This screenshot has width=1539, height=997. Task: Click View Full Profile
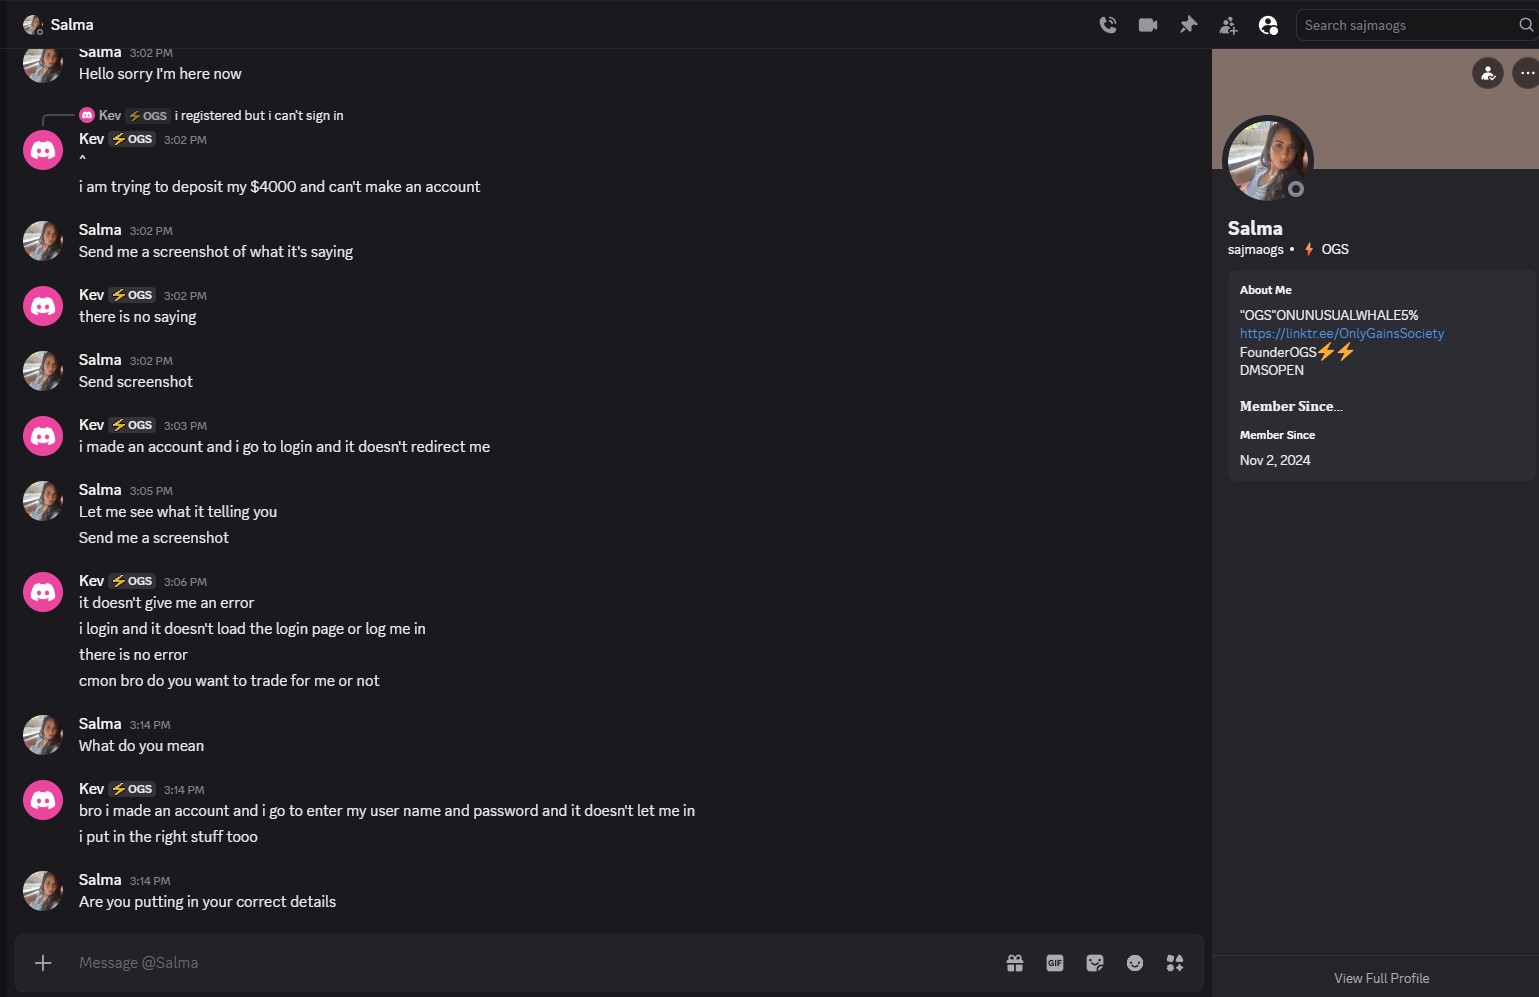(1381, 978)
